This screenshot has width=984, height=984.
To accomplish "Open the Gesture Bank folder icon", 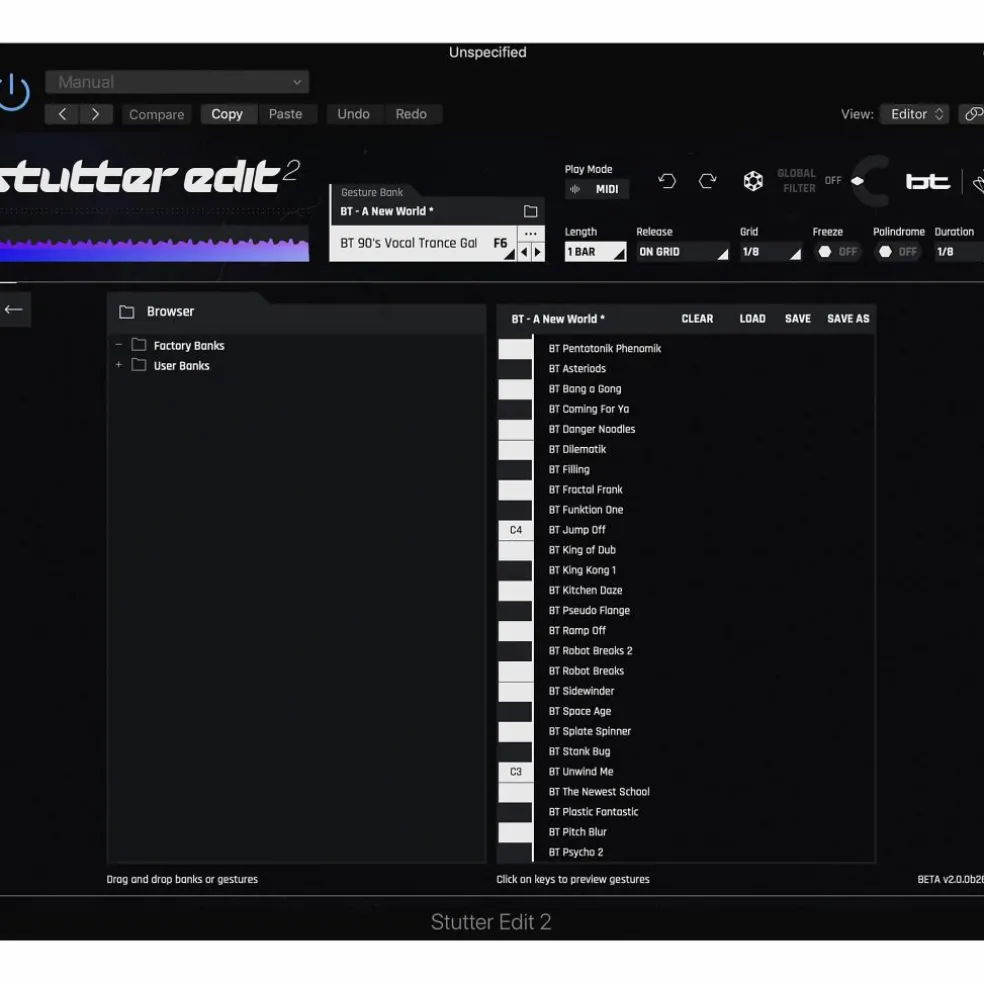I will click(531, 211).
